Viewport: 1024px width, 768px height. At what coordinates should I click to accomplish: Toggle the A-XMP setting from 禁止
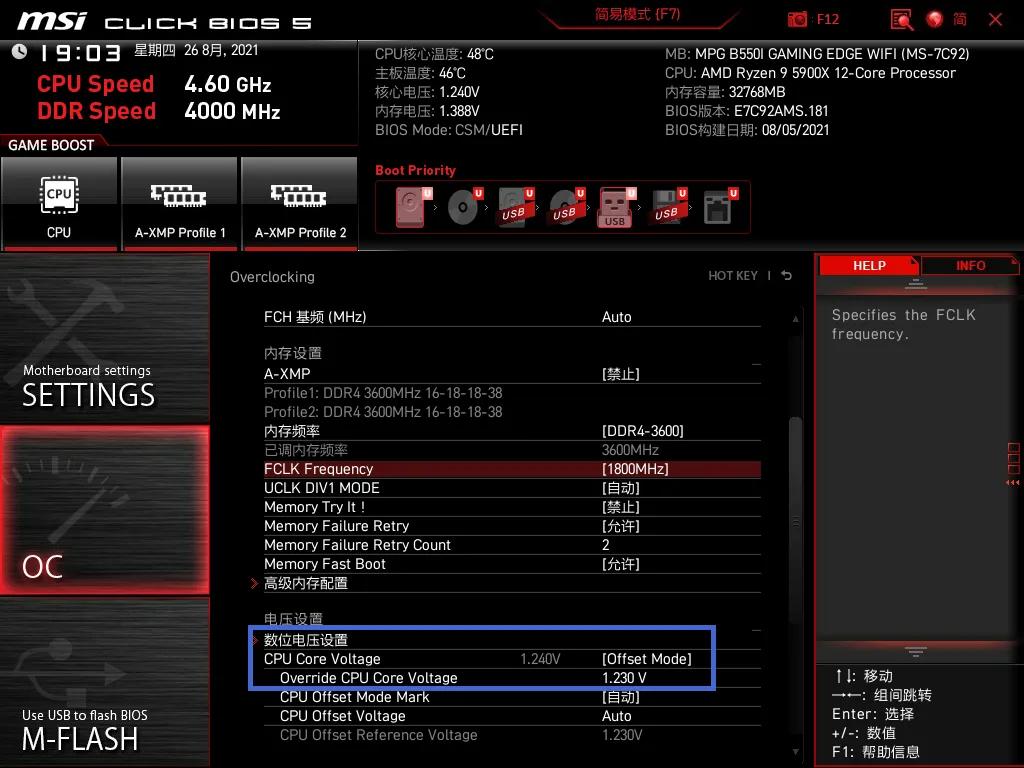[620, 373]
